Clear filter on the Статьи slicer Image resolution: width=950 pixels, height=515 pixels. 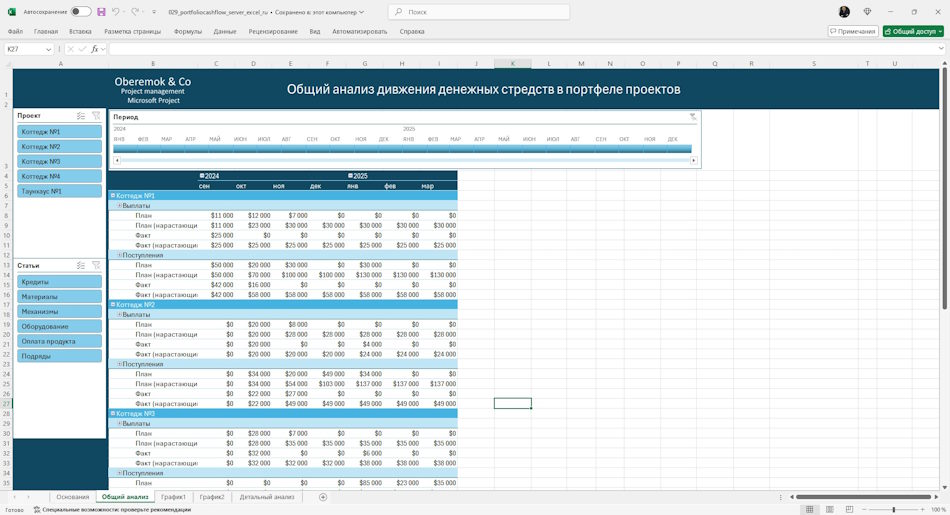tap(96, 265)
